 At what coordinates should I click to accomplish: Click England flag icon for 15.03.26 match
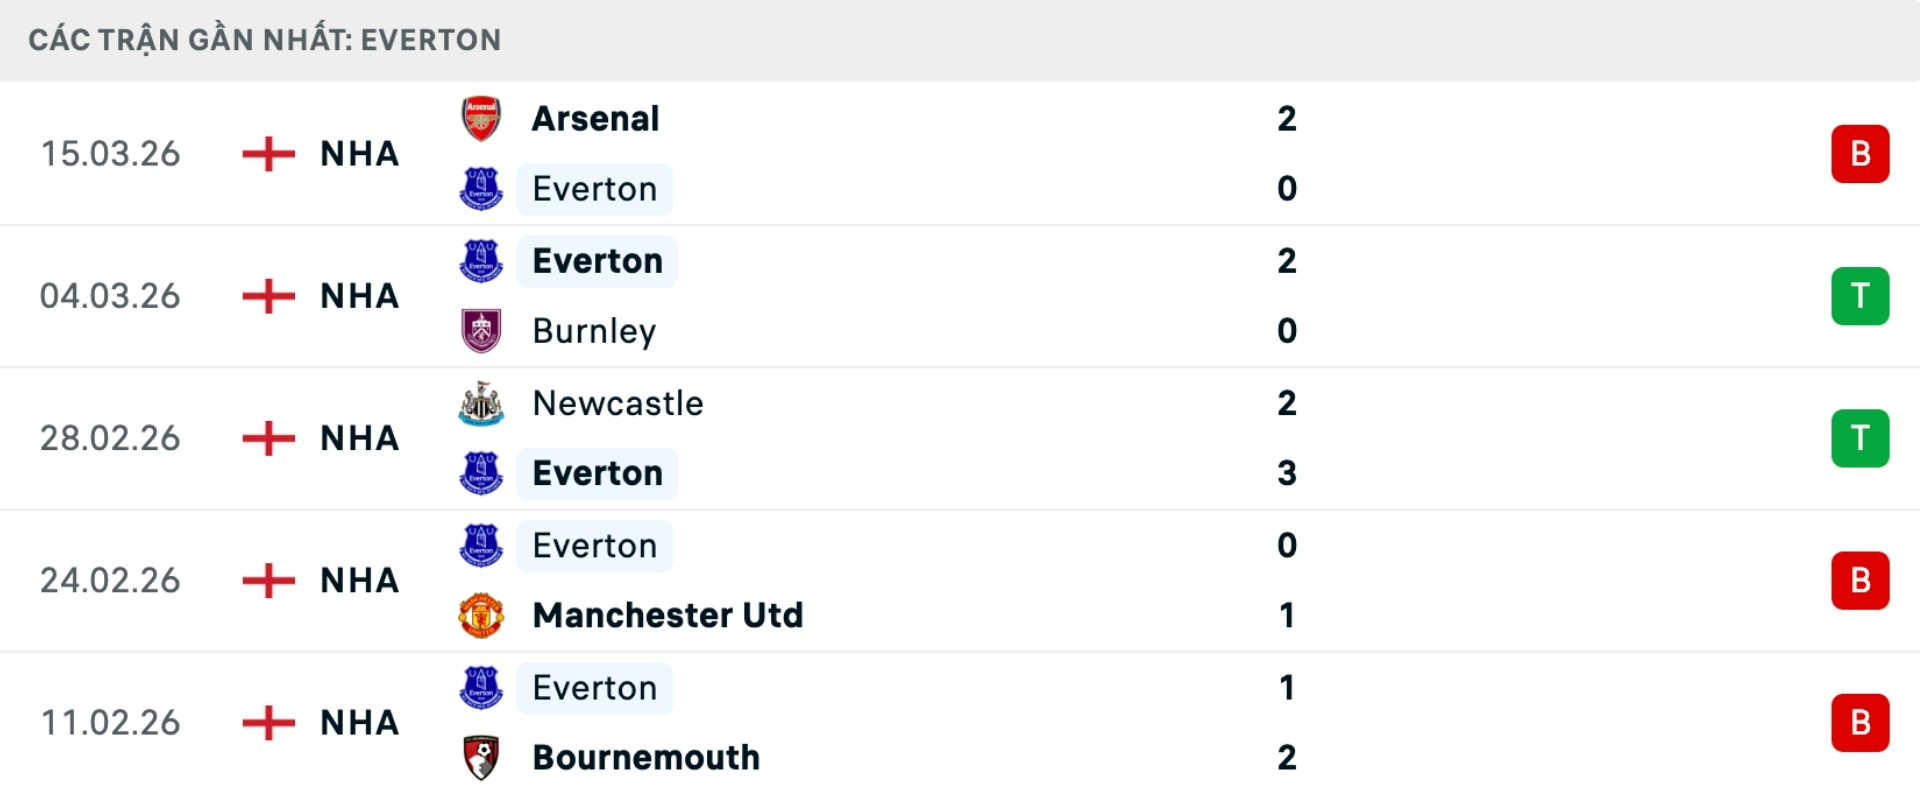point(269,154)
